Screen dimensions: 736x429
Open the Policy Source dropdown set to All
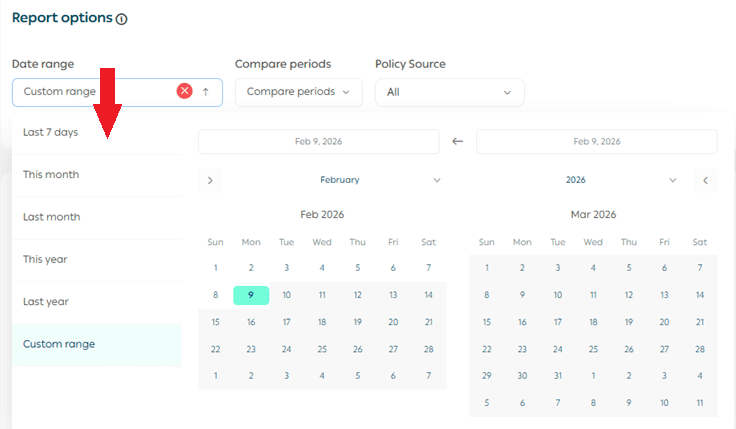click(449, 92)
